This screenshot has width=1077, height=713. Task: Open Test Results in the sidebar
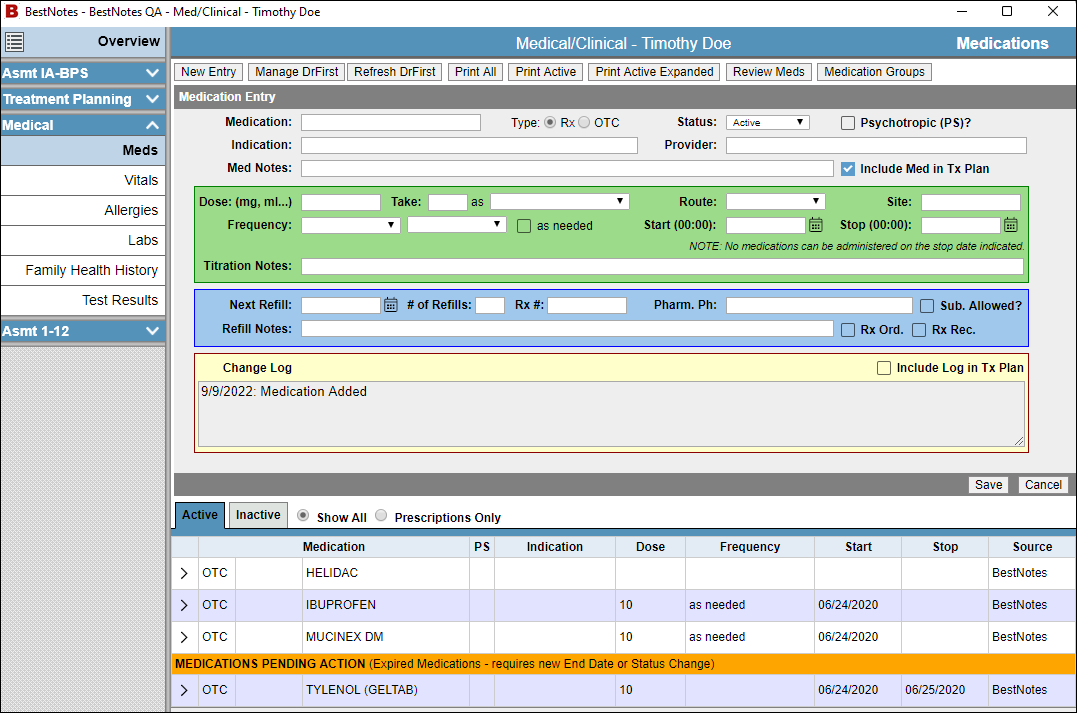point(83,300)
